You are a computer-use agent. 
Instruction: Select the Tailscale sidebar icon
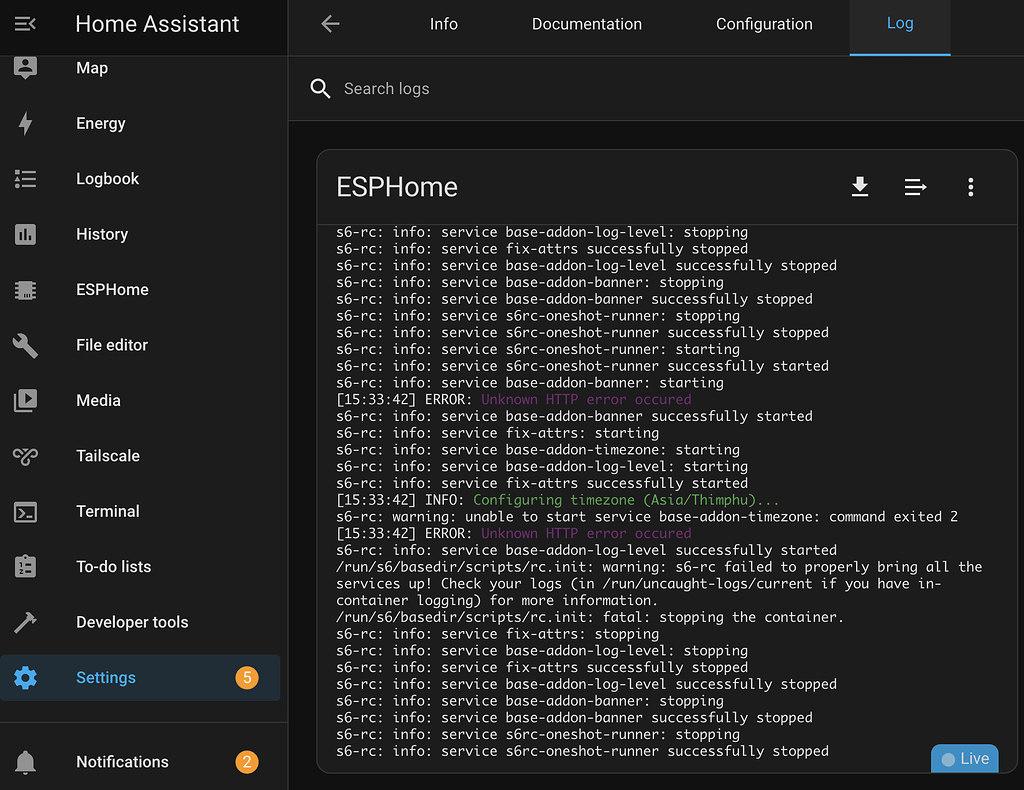[x=27, y=455]
